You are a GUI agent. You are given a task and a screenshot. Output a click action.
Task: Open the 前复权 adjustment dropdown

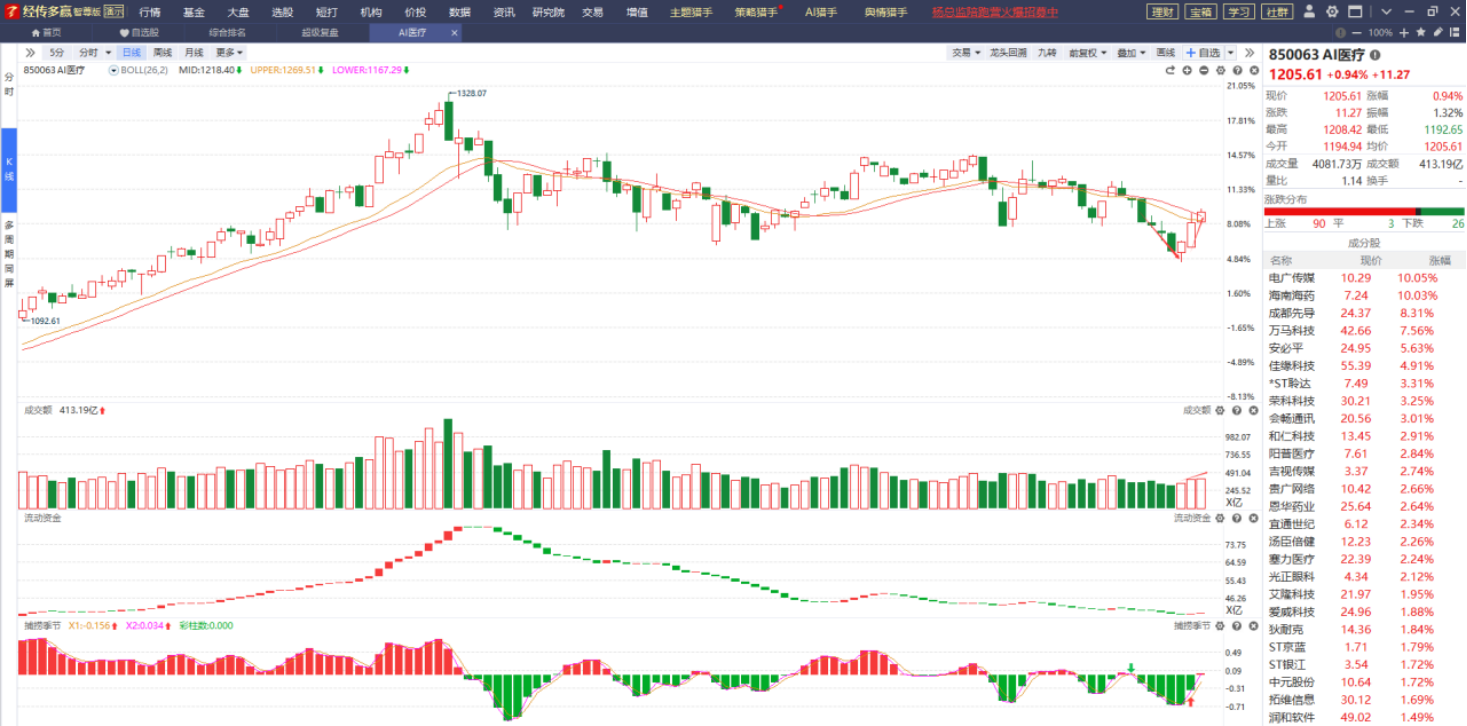(1087, 52)
